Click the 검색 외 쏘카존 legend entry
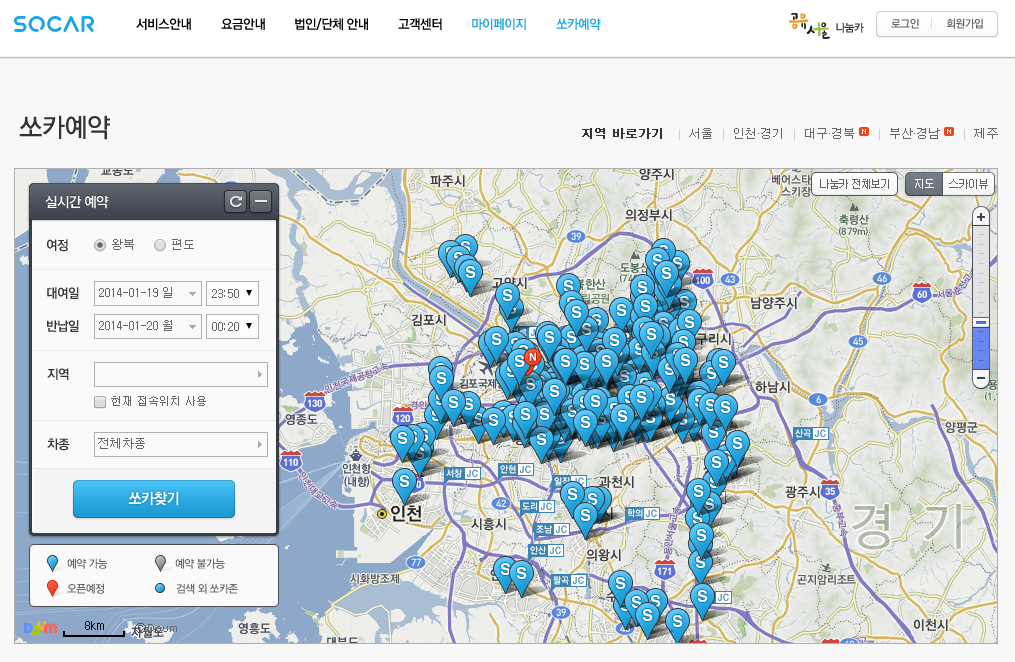Image resolution: width=1015 pixels, height=662 pixels. pos(197,588)
